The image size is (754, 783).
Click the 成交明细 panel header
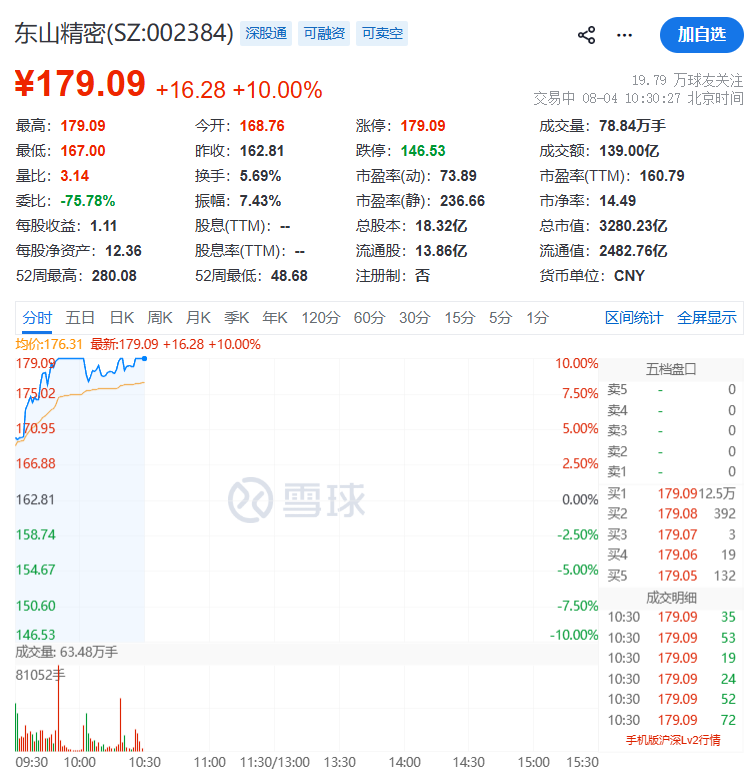coord(671,598)
